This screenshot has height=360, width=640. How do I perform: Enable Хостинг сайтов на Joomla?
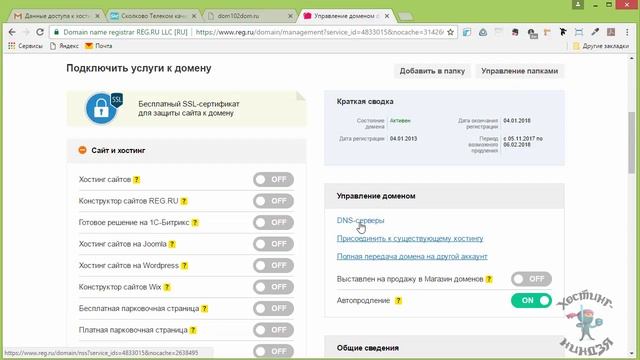[273, 244]
